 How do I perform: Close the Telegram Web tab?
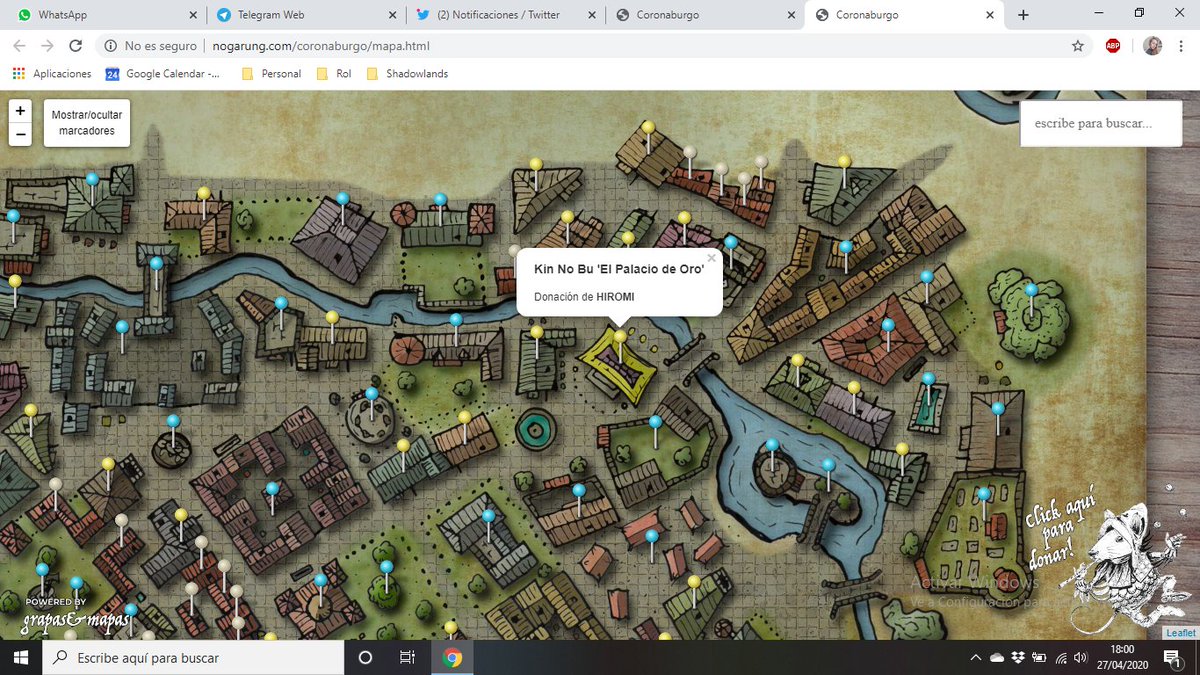coord(392,15)
